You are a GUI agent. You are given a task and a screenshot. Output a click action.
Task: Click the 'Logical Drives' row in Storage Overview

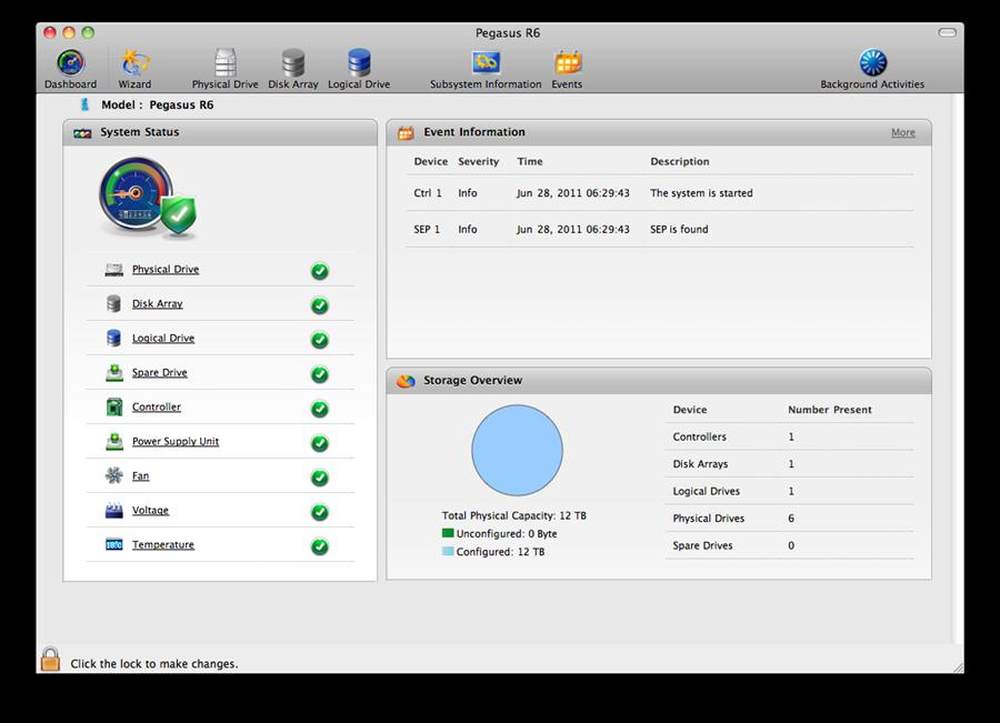coord(790,492)
